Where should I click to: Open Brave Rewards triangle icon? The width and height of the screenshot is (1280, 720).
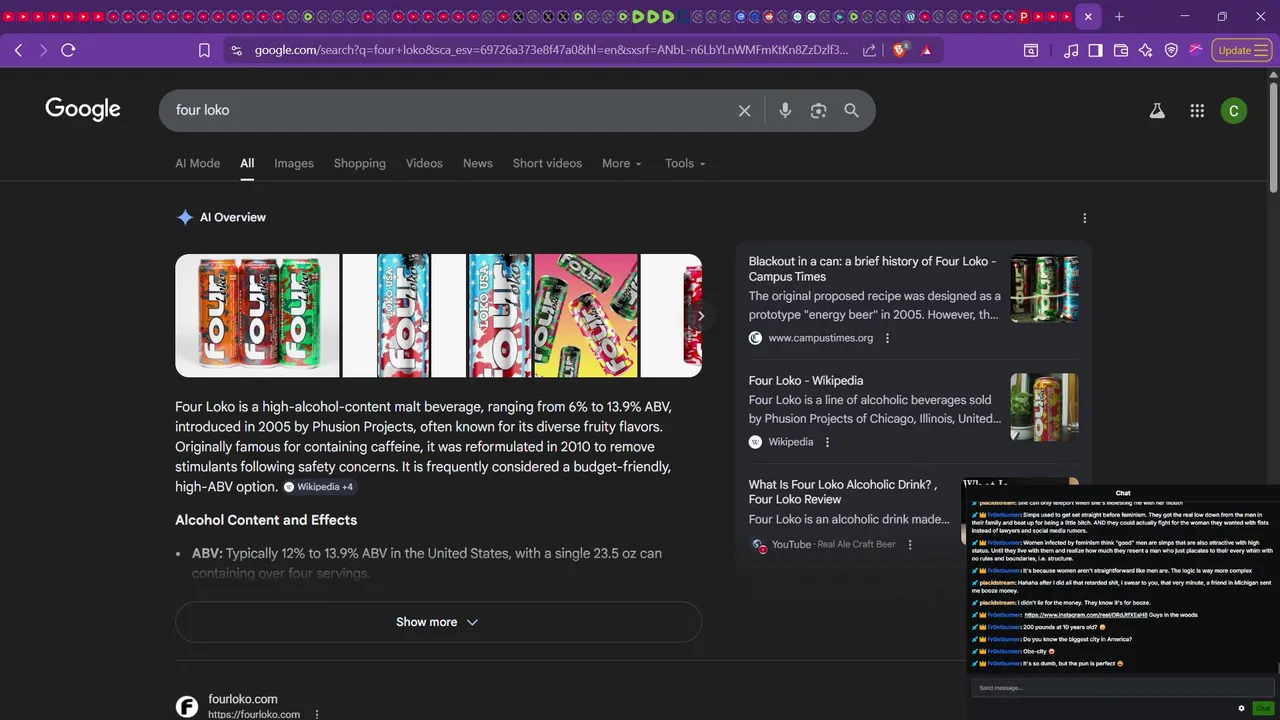pyautogui.click(x=927, y=50)
